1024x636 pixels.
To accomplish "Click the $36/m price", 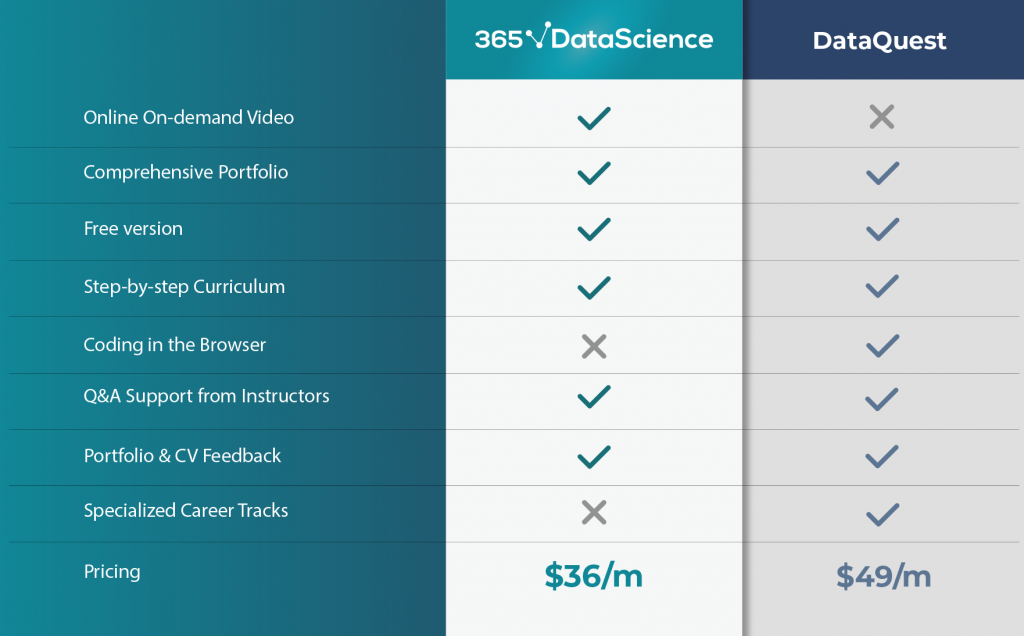I will point(594,575).
